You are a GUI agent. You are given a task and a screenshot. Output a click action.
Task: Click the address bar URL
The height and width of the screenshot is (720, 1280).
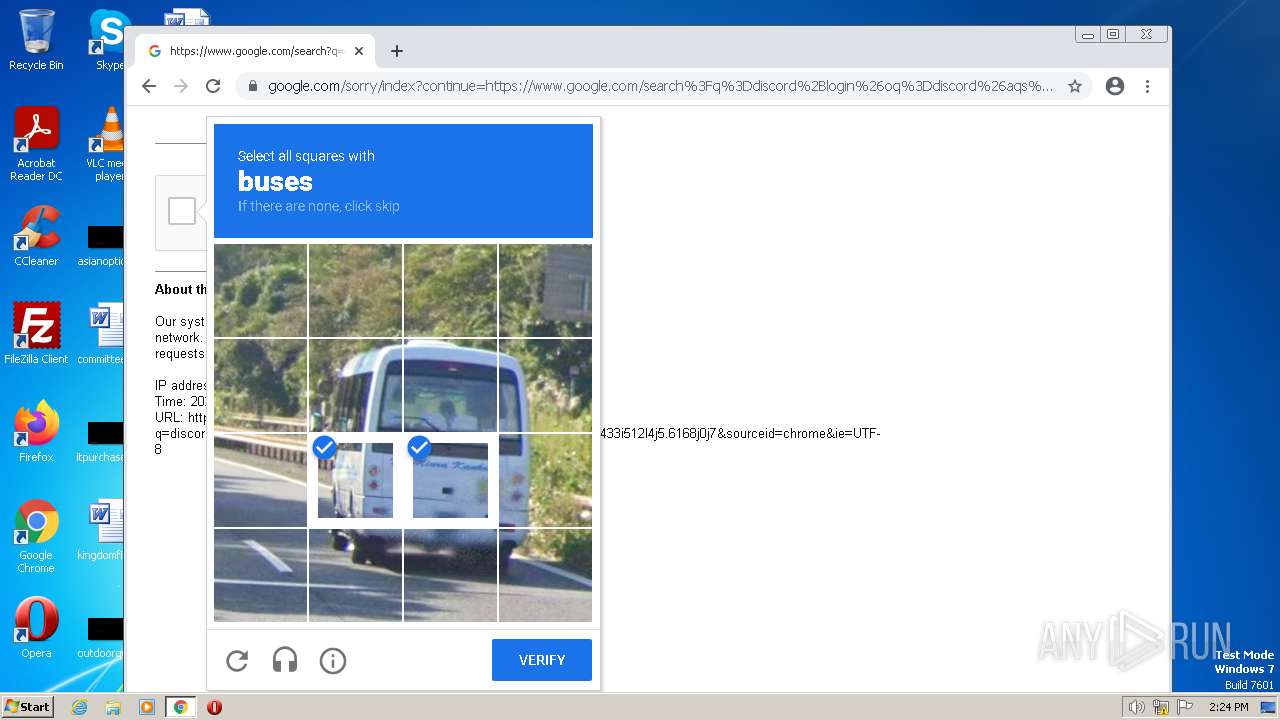pyautogui.click(x=660, y=86)
